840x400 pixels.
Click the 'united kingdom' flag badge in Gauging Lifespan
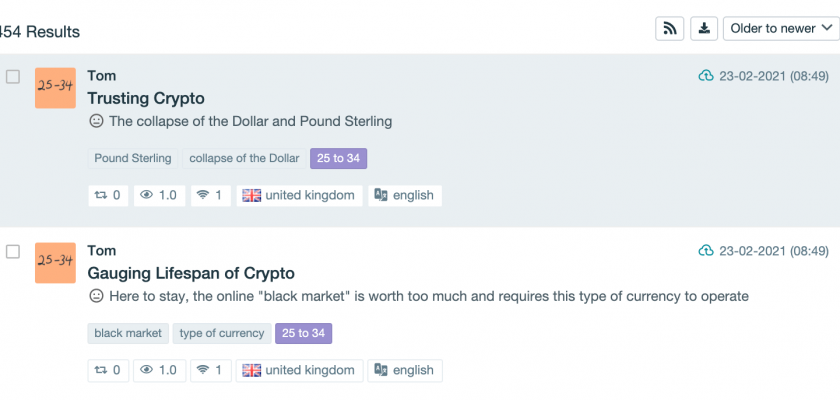(x=299, y=370)
